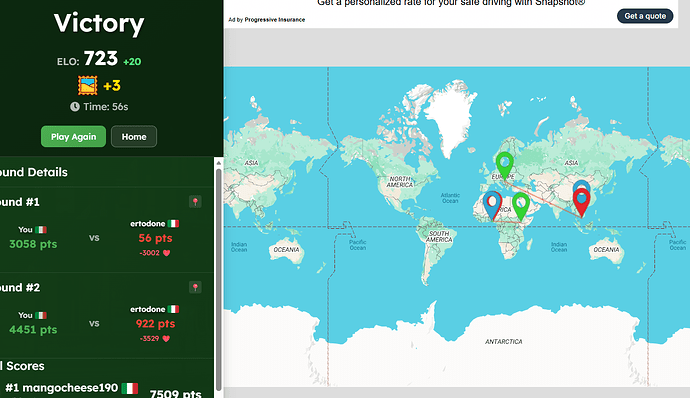
Task: Click Italy flag beside You in Round #1
Action: (41, 229)
